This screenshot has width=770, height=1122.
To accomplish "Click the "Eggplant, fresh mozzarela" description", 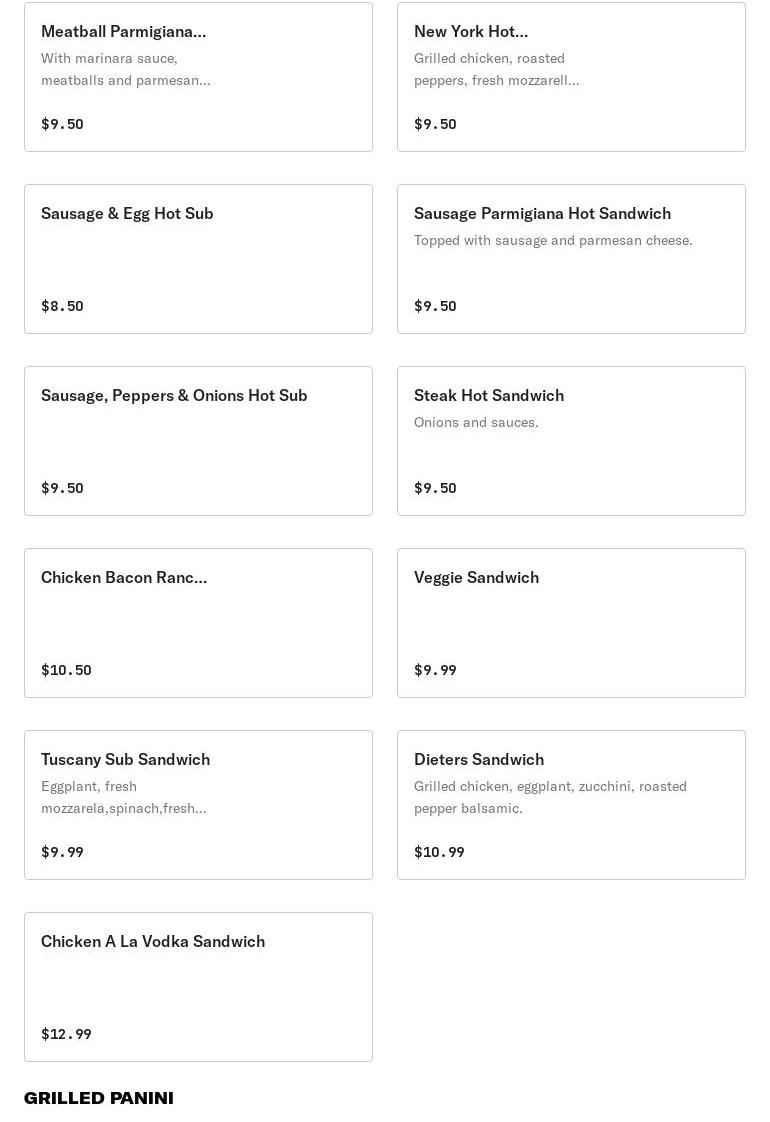I will click(124, 797).
